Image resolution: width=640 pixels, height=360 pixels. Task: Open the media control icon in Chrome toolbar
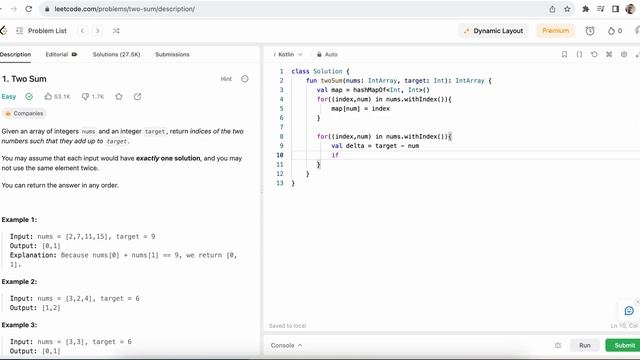[x=600, y=9]
